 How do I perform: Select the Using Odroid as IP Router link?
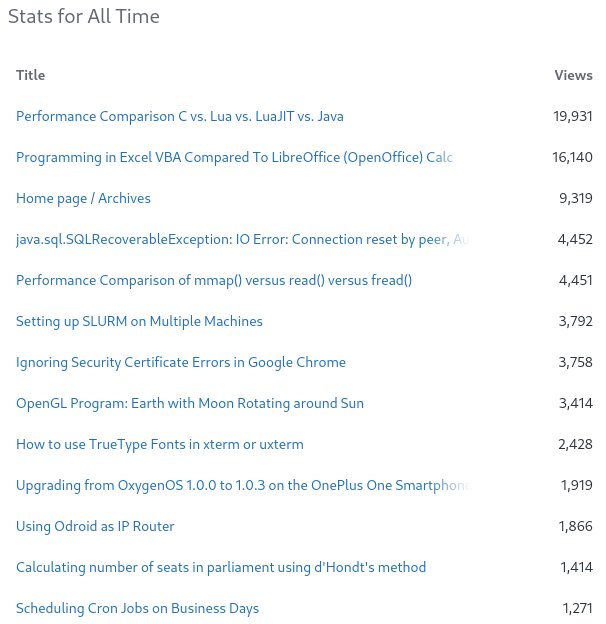click(x=95, y=526)
